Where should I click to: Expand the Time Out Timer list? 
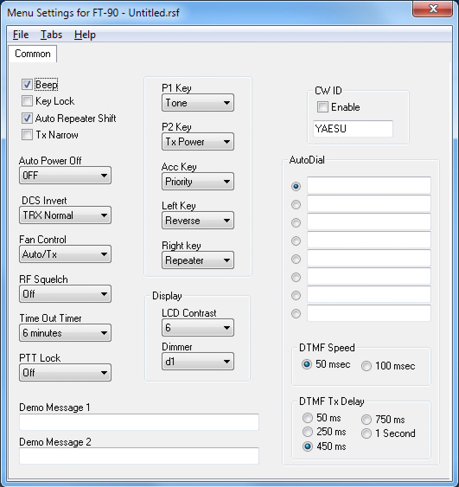65,333
